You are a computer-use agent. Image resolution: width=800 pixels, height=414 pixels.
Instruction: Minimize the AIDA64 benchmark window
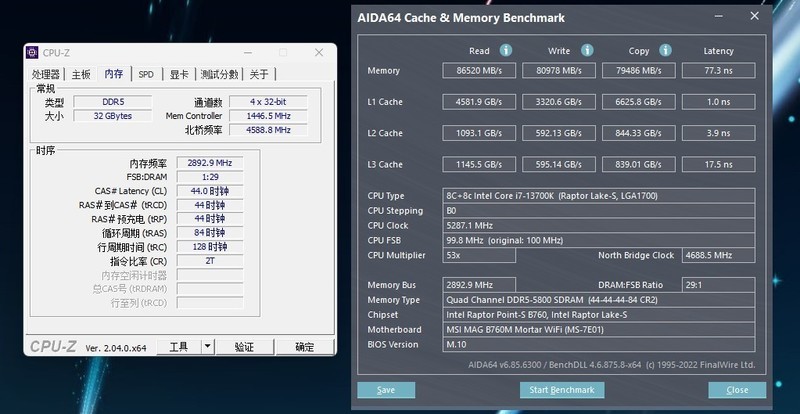[x=719, y=16]
